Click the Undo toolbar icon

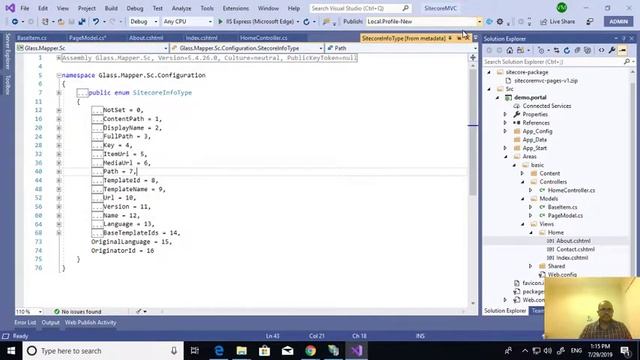tap(96, 22)
